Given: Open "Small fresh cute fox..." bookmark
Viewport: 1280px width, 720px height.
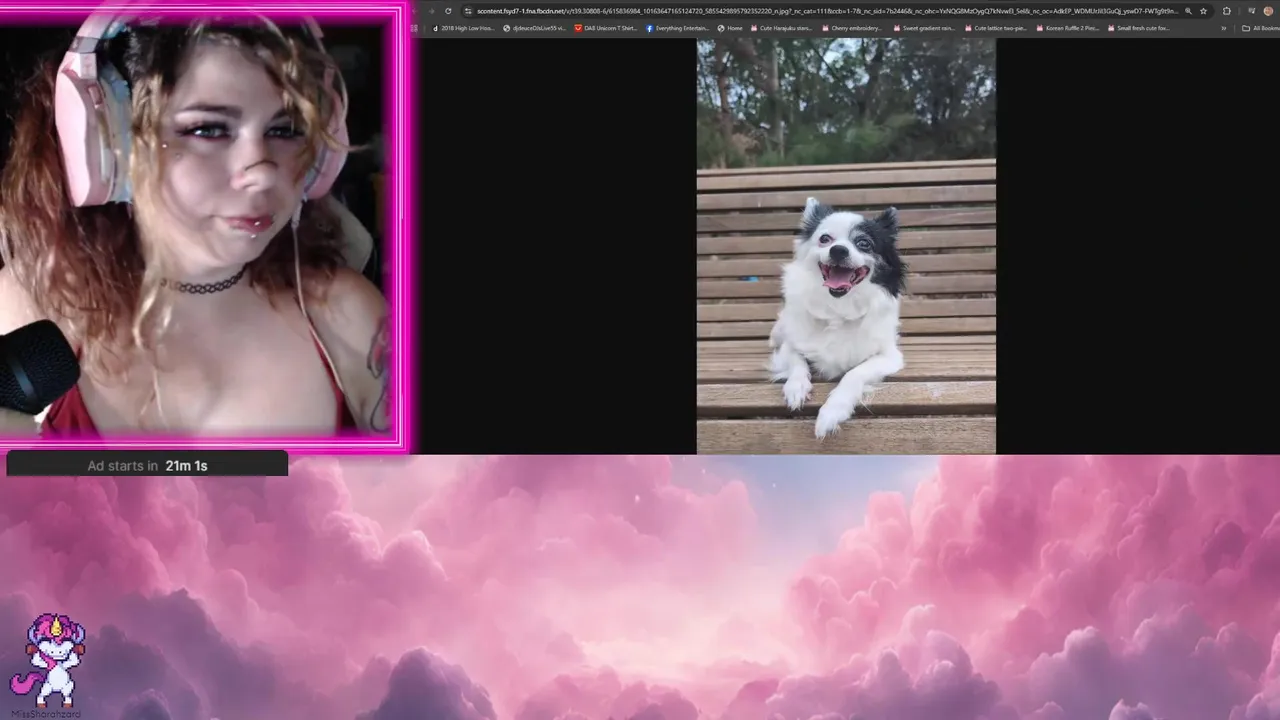Looking at the screenshot, I should (1138, 28).
